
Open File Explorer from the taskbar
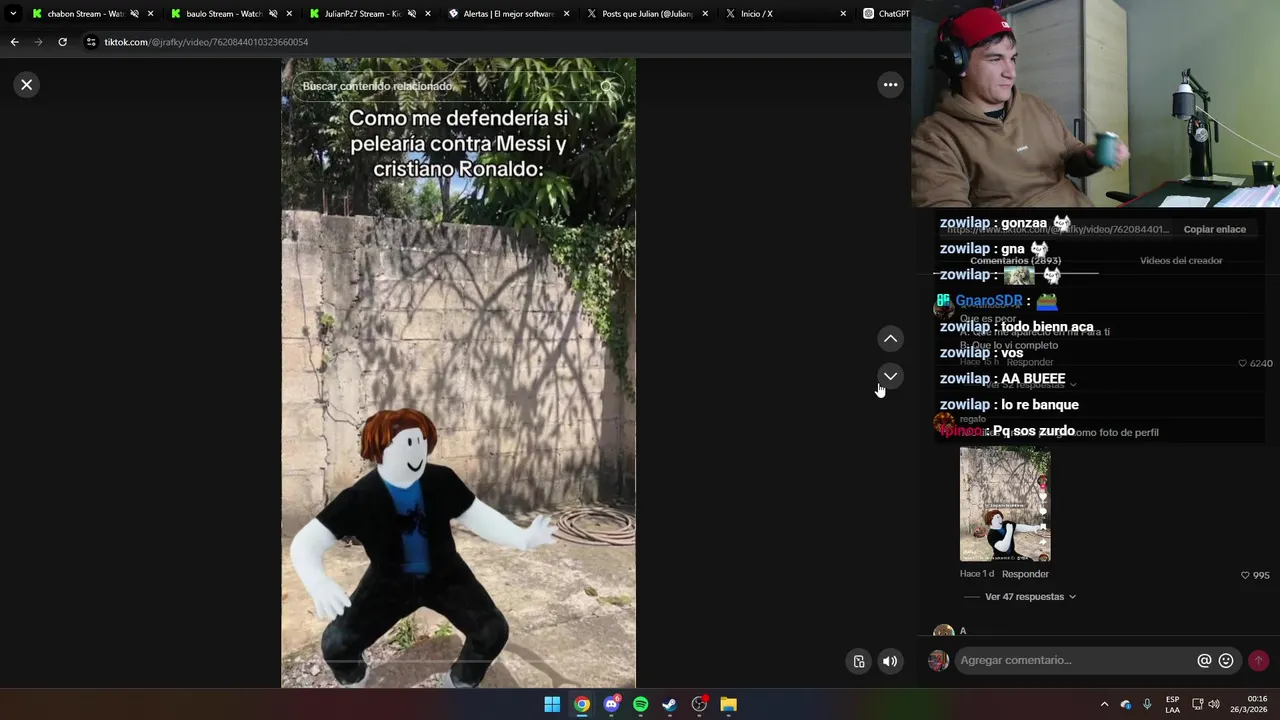[728, 705]
